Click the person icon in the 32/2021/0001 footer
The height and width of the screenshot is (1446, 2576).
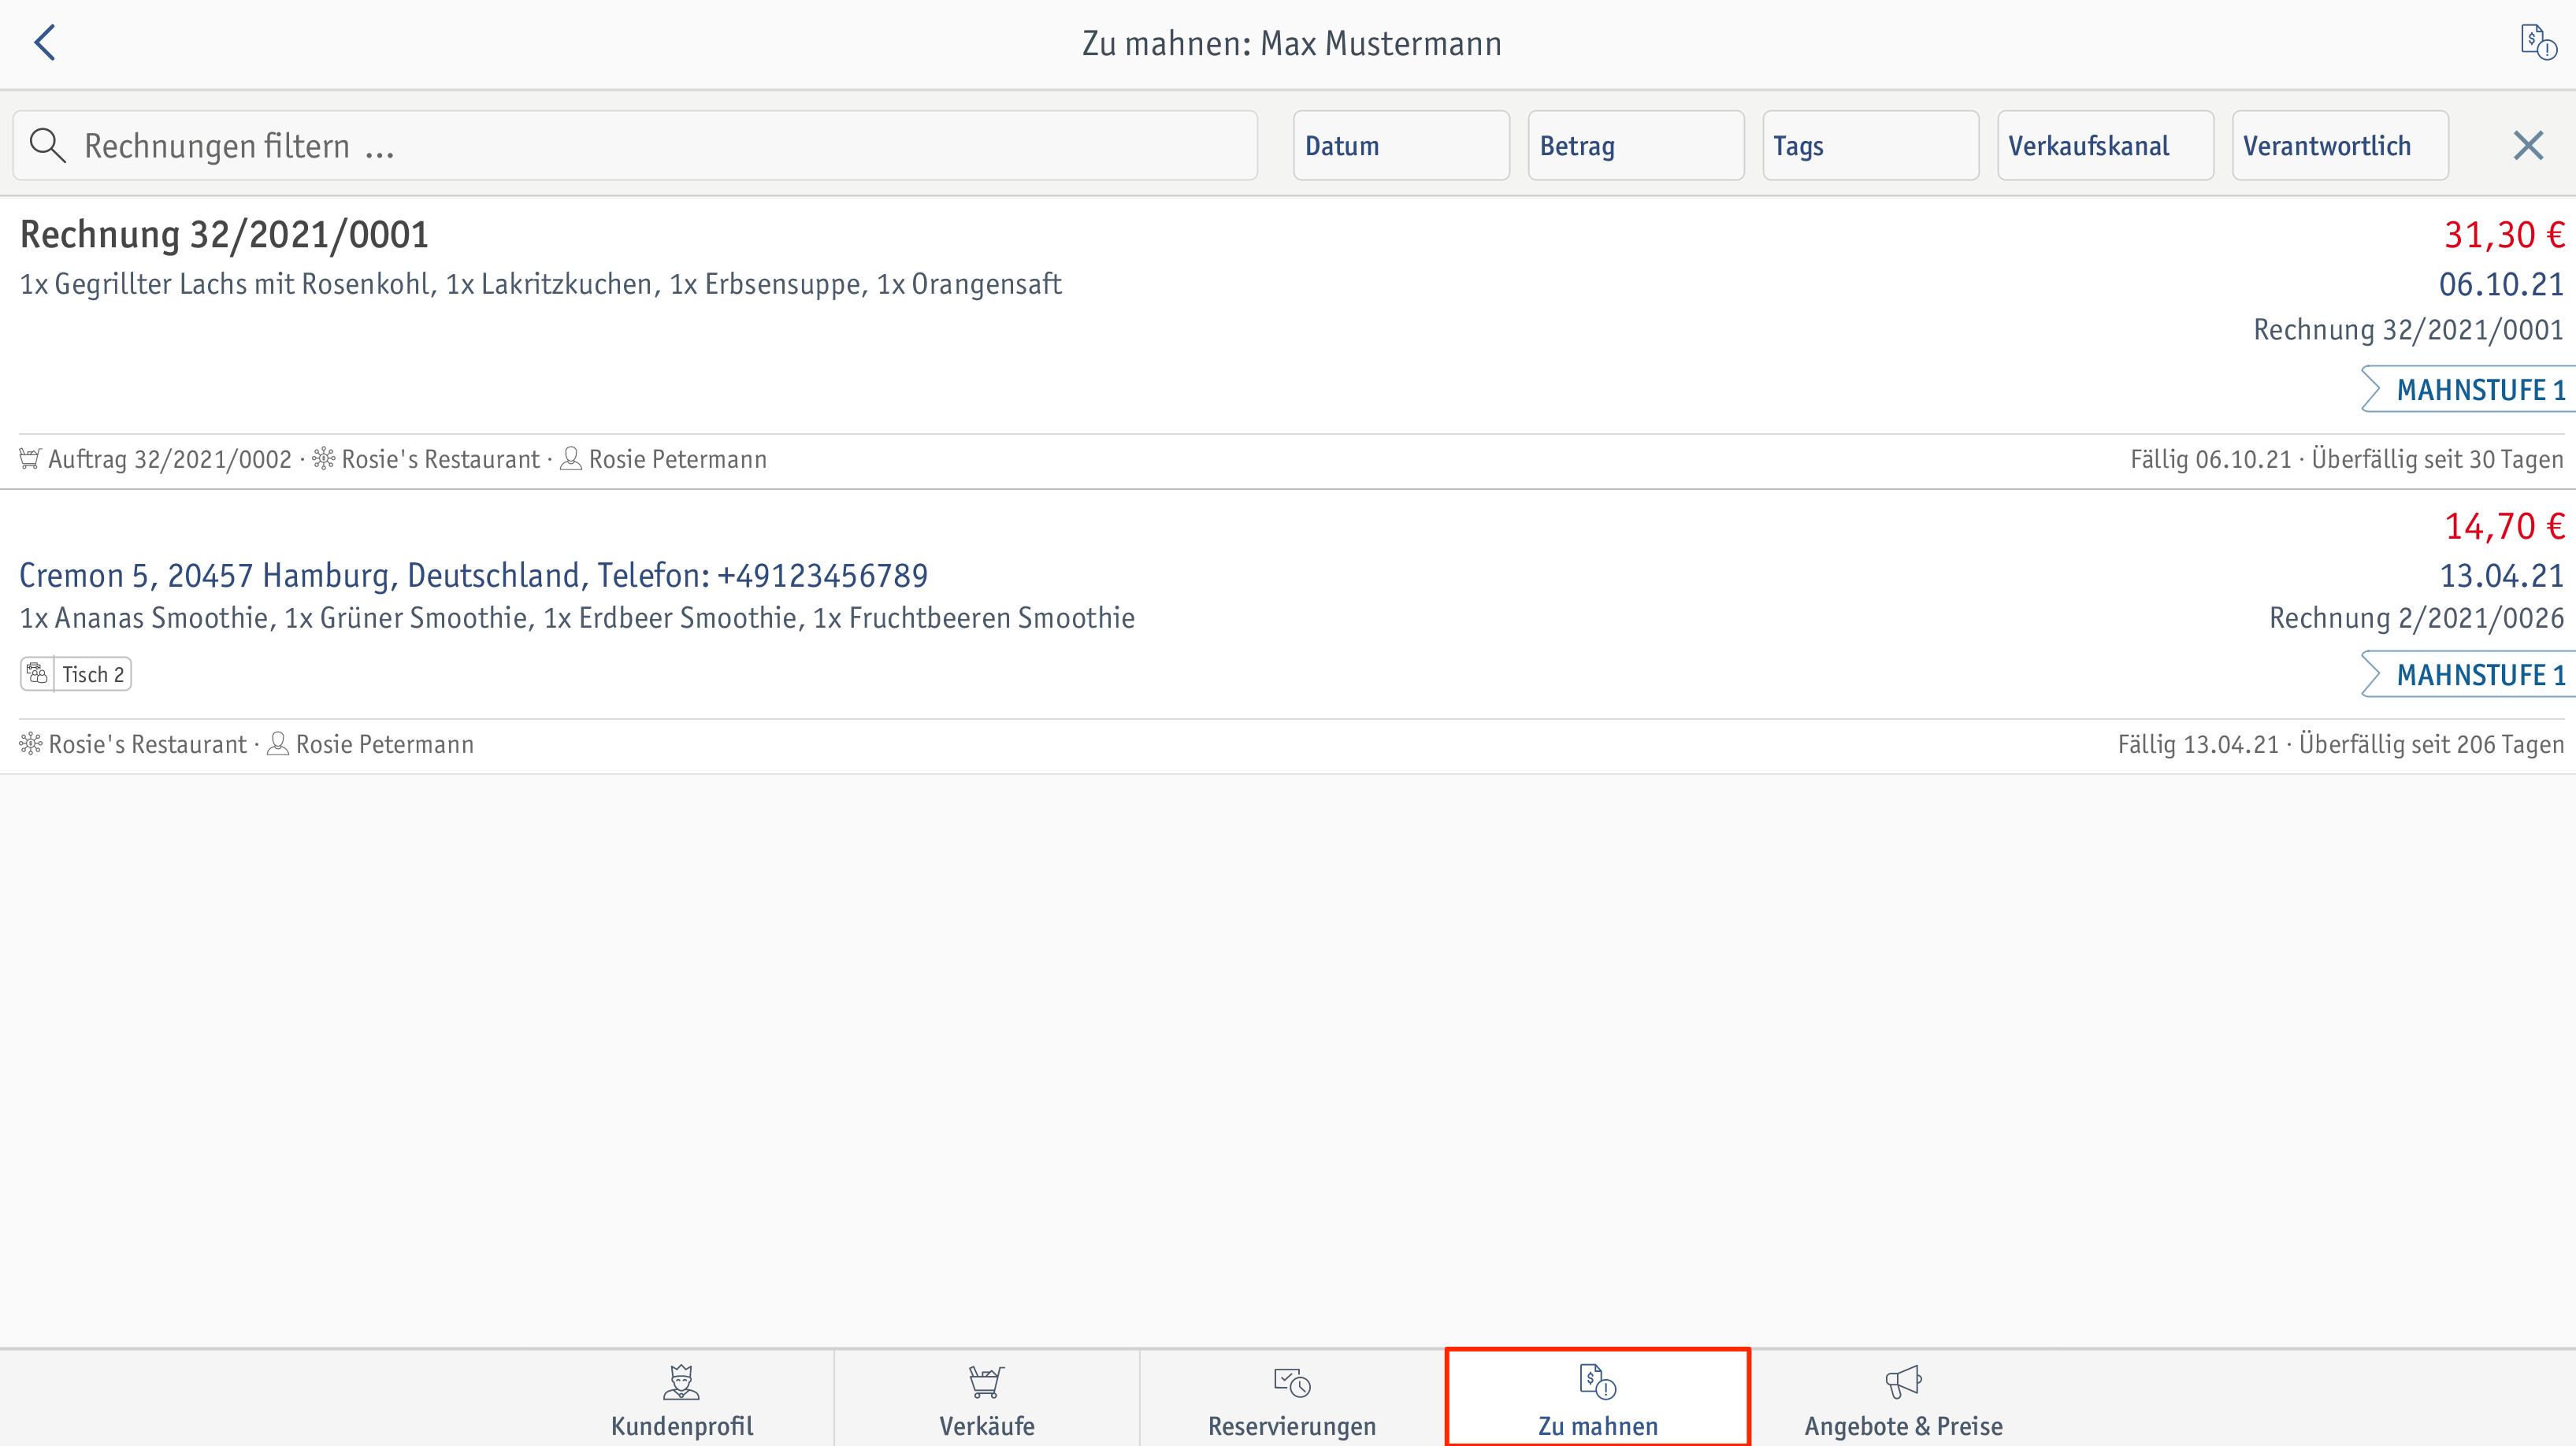click(571, 459)
